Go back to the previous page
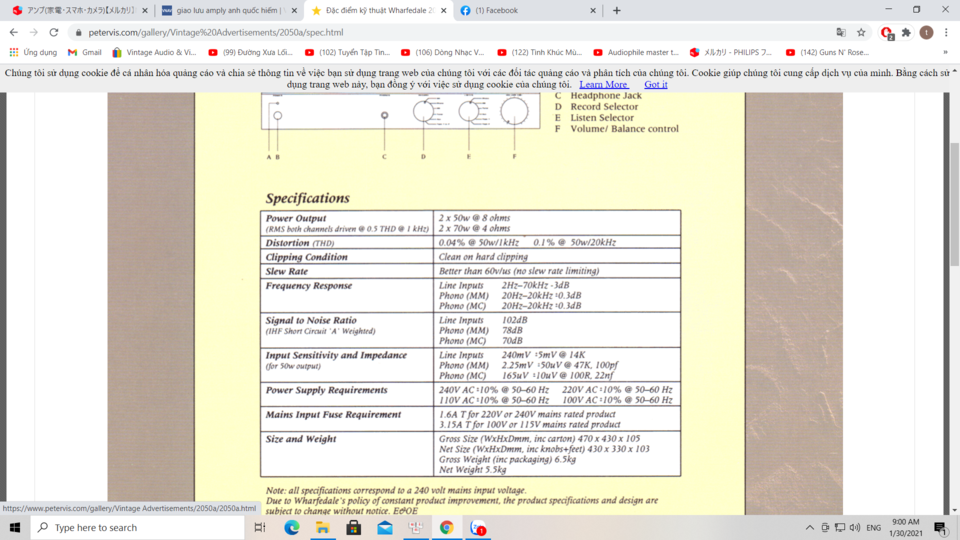The image size is (960, 540). [13, 32]
